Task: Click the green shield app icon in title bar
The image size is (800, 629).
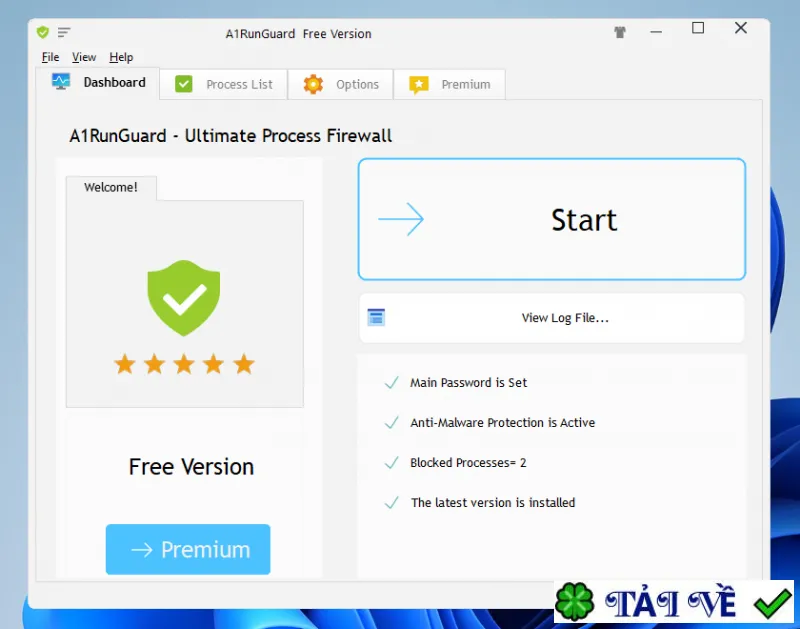Action: (x=43, y=33)
